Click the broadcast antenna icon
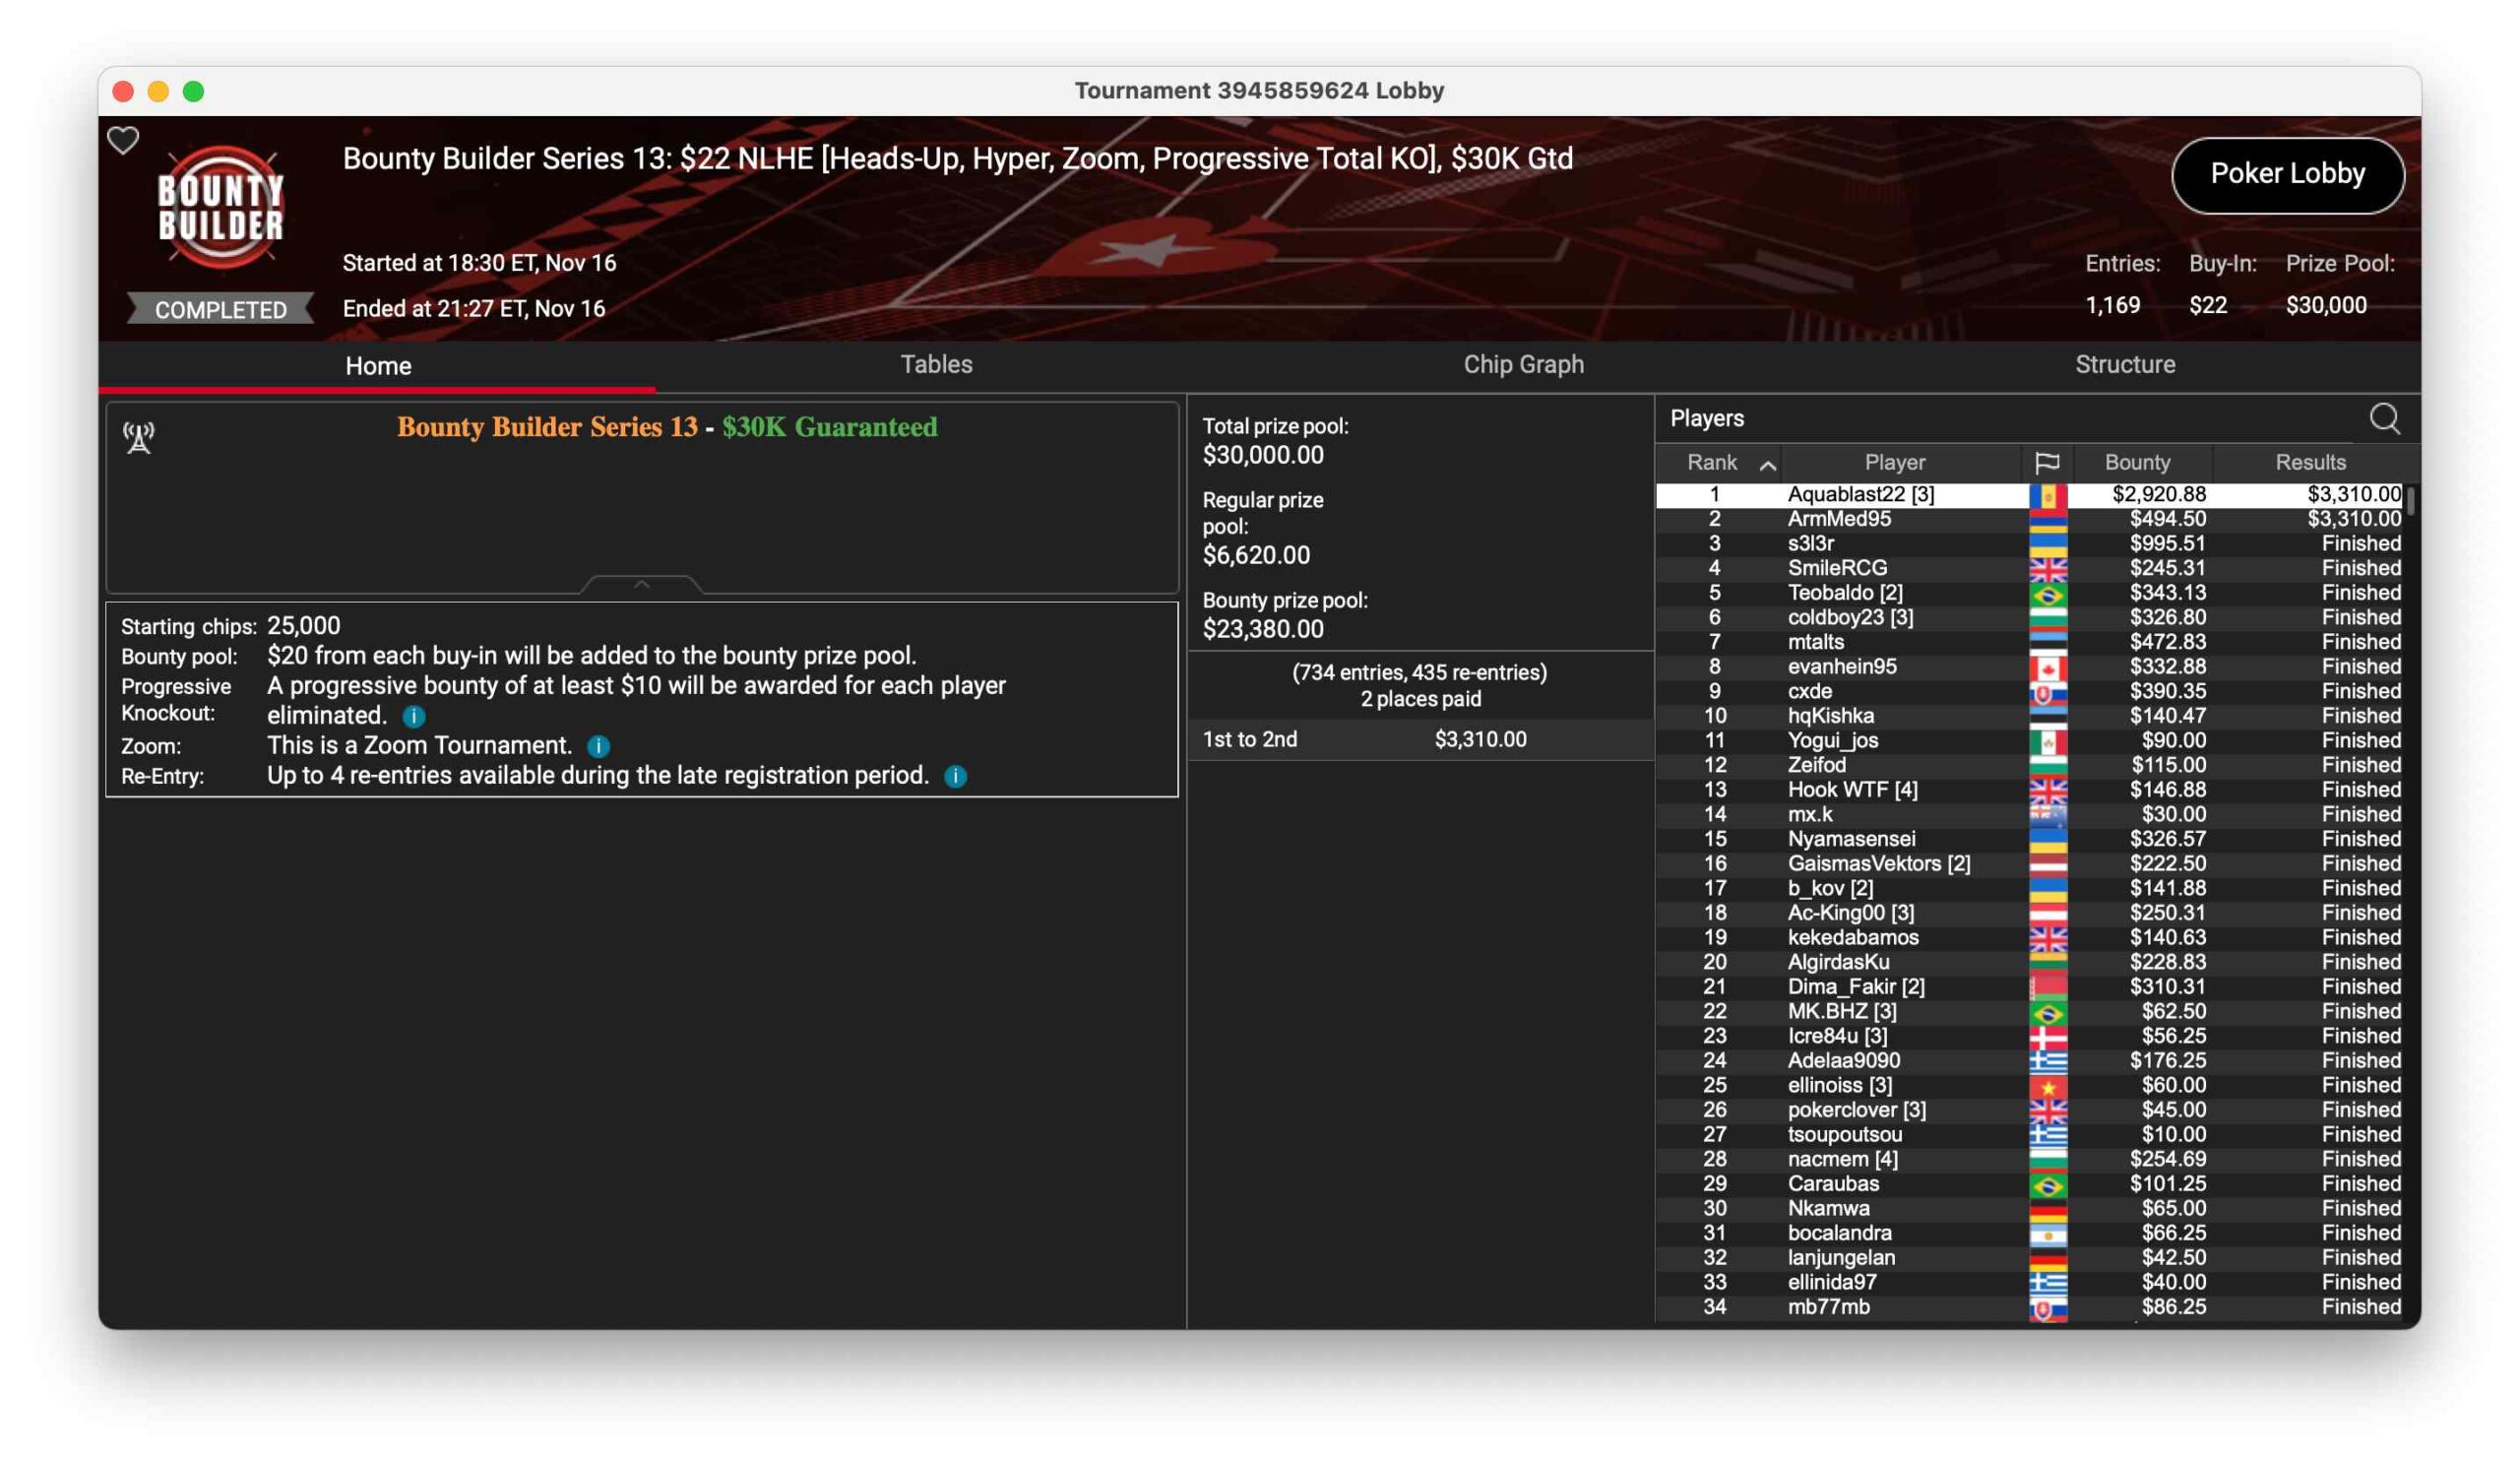 pos(139,437)
